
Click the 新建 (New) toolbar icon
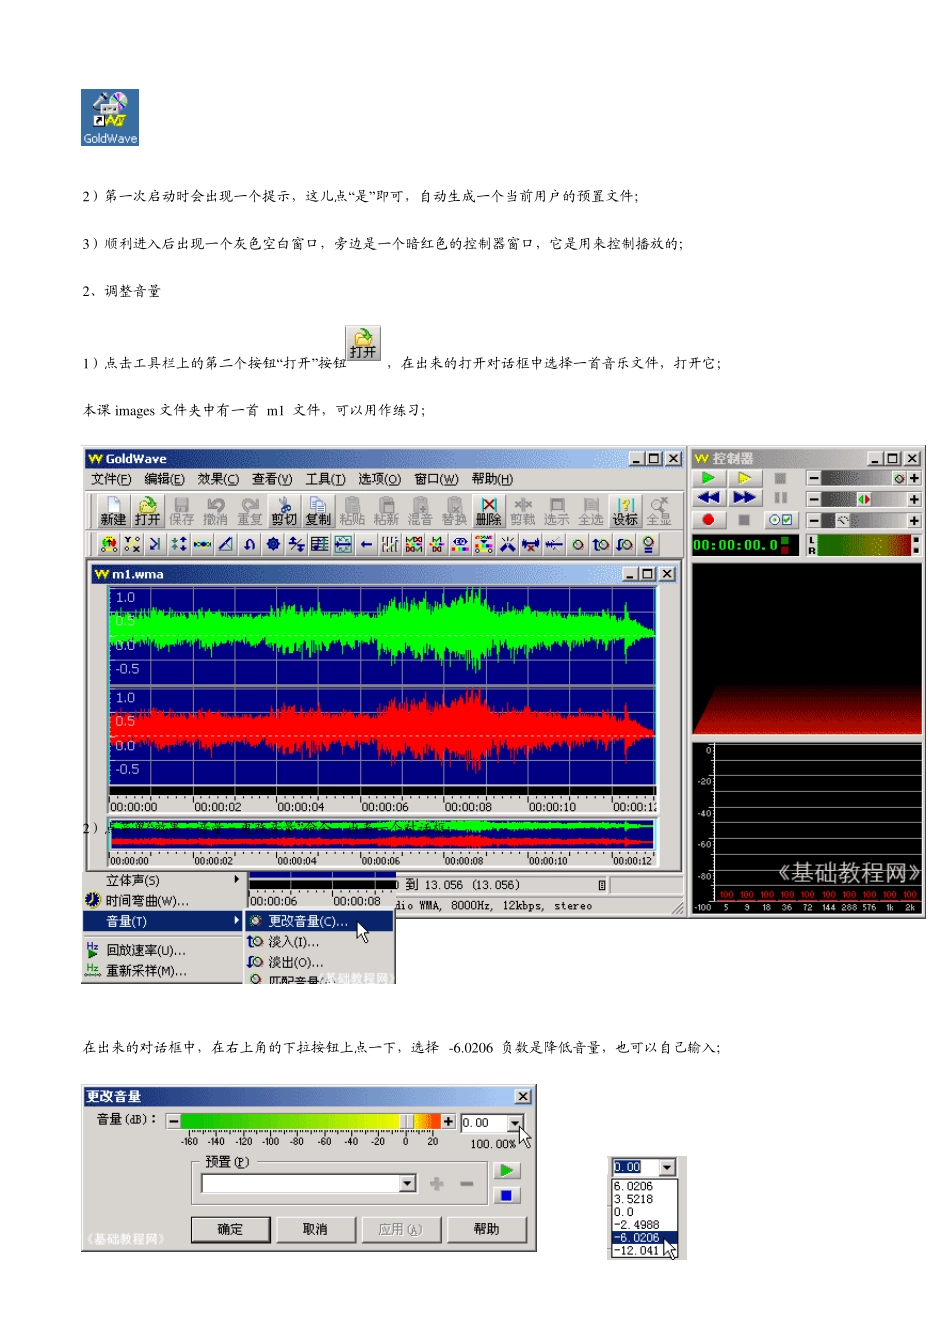[113, 511]
